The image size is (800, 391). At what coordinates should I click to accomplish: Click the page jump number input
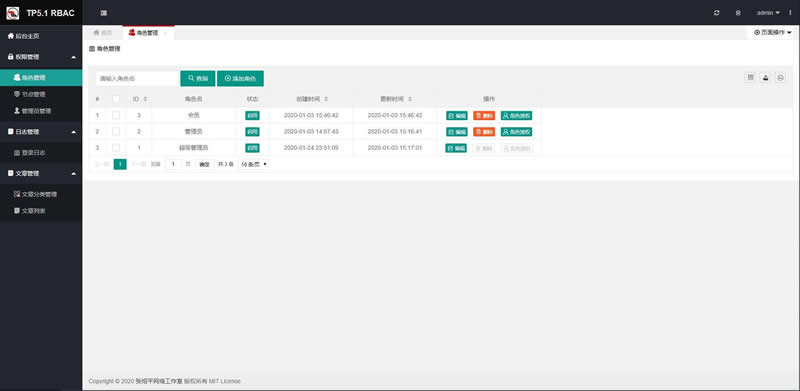173,164
